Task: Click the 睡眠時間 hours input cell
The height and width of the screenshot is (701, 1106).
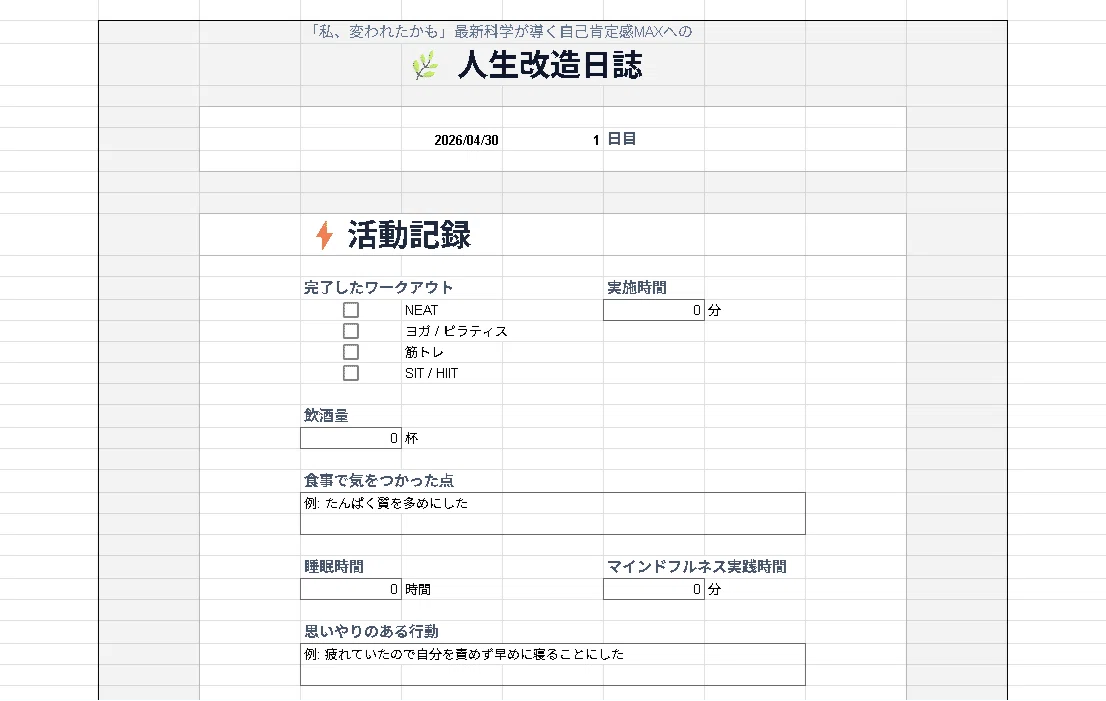Action: coord(351,589)
